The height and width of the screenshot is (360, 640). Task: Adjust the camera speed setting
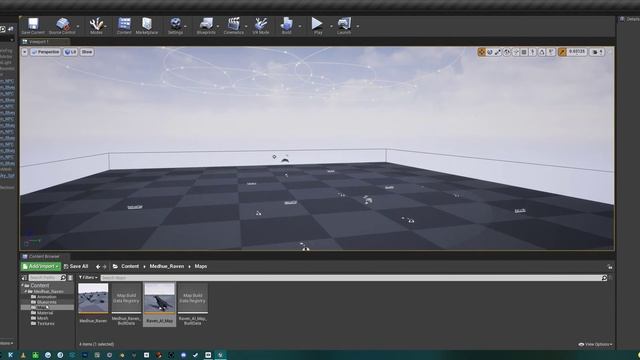pos(597,52)
